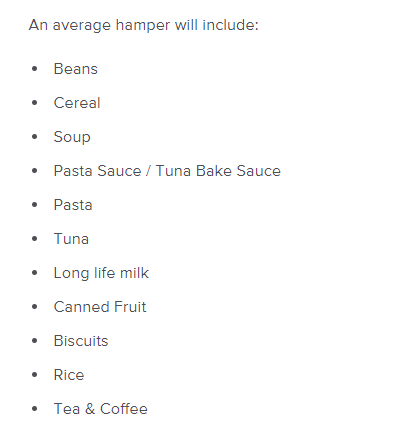The image size is (395, 433).
Task: Click the Cereal list entry
Action: tap(77, 103)
